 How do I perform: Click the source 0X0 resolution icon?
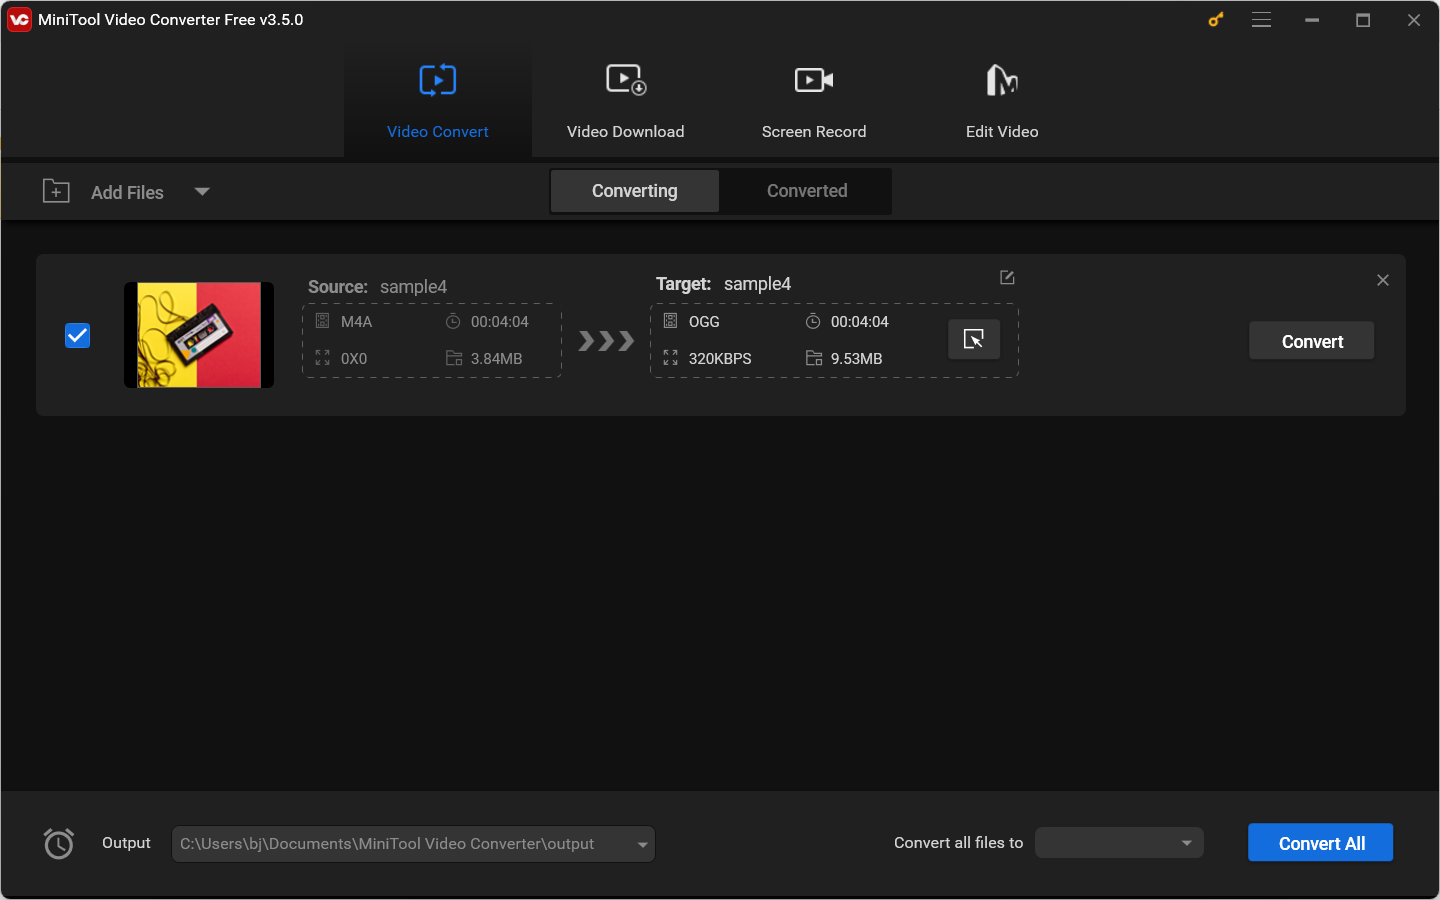coord(322,357)
